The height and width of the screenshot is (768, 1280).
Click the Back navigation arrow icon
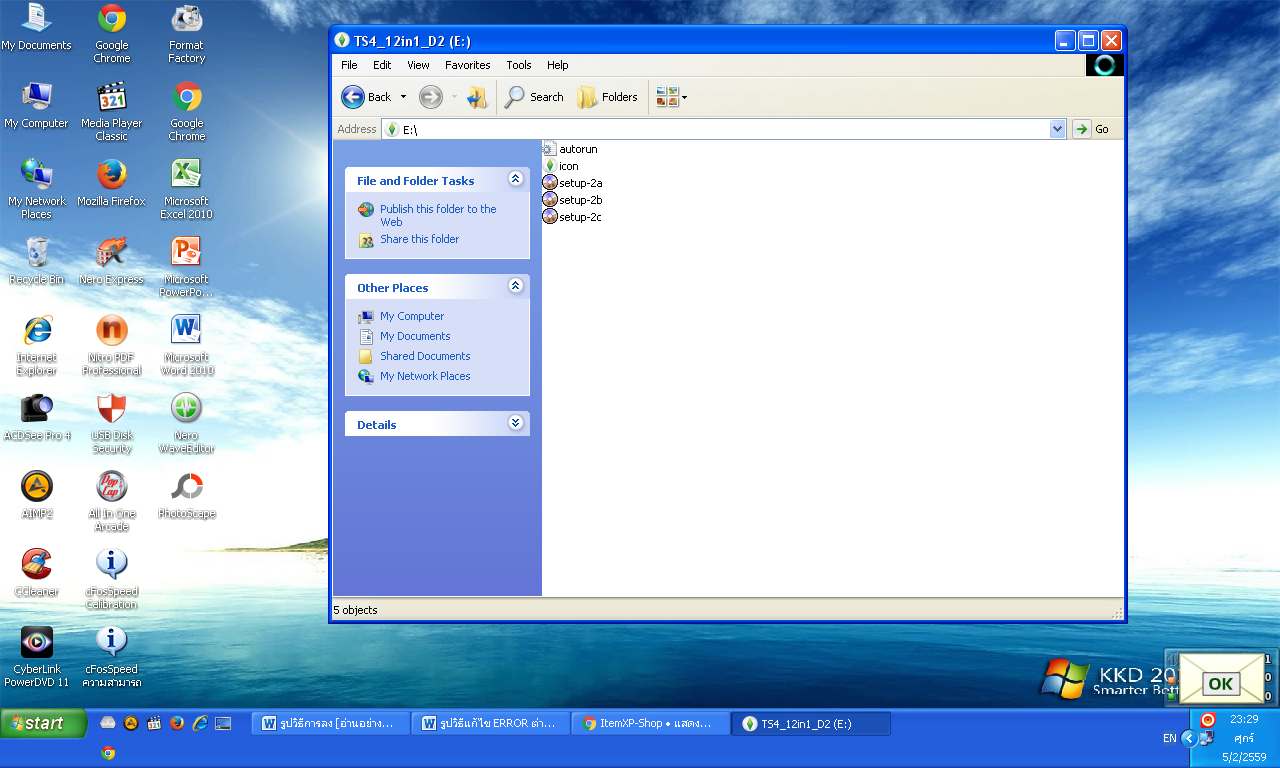point(353,97)
